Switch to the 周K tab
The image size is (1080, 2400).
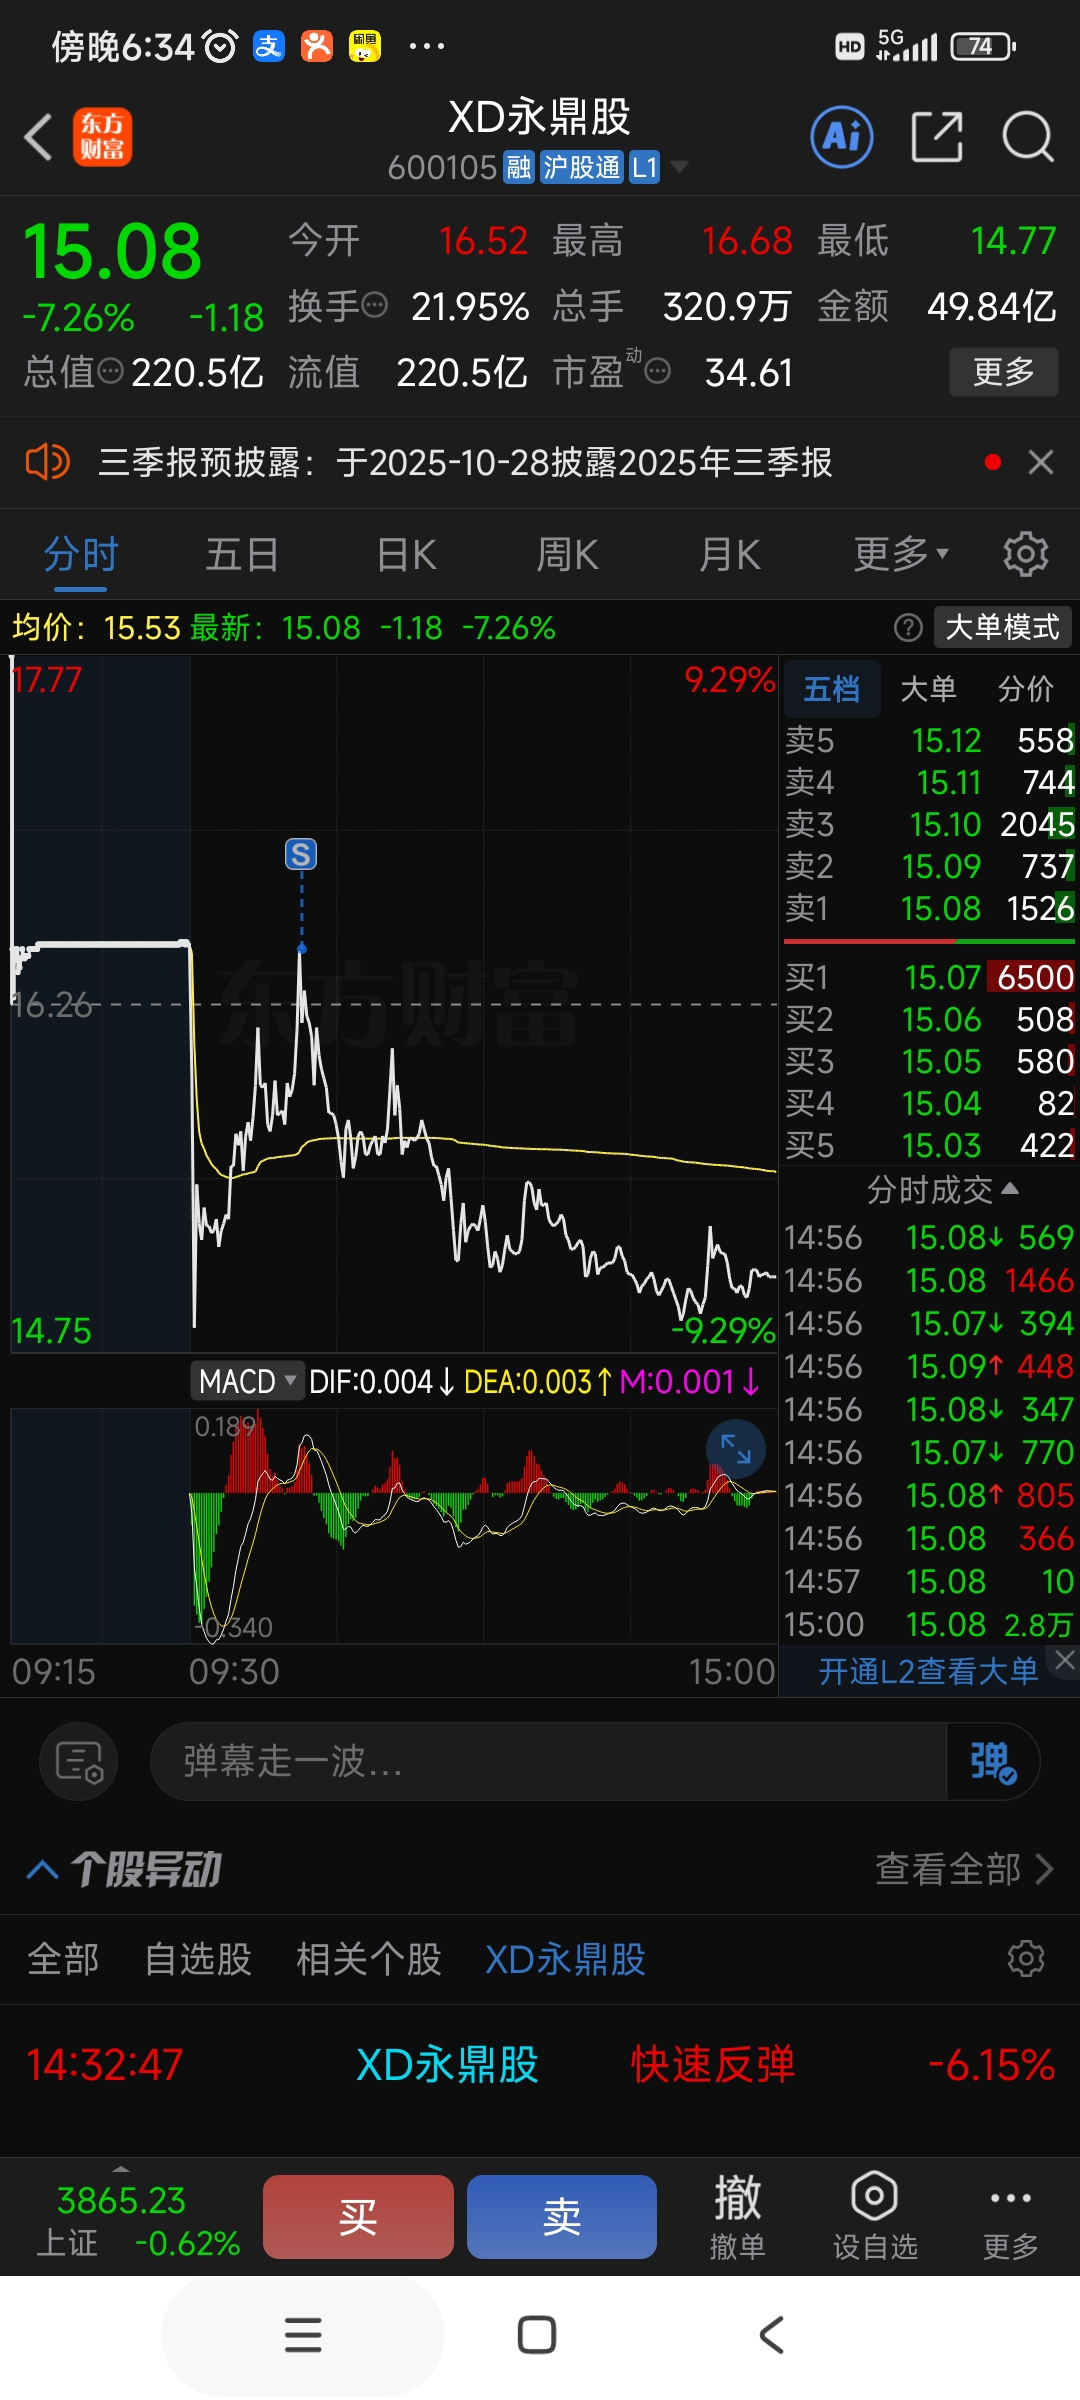click(568, 553)
